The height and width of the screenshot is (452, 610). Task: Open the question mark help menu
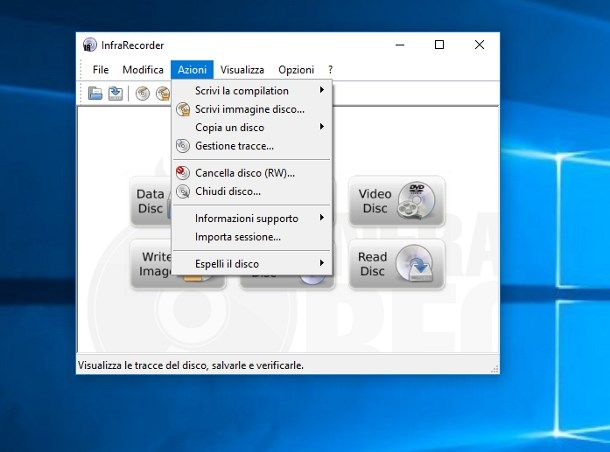pos(330,70)
